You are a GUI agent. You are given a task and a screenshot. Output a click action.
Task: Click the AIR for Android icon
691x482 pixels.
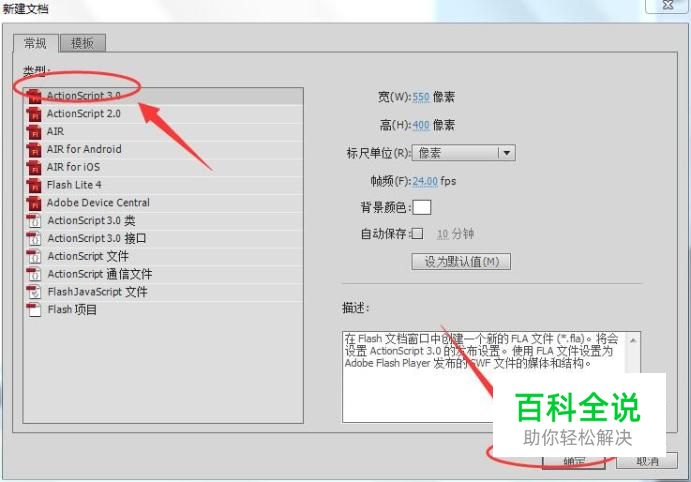point(34,150)
